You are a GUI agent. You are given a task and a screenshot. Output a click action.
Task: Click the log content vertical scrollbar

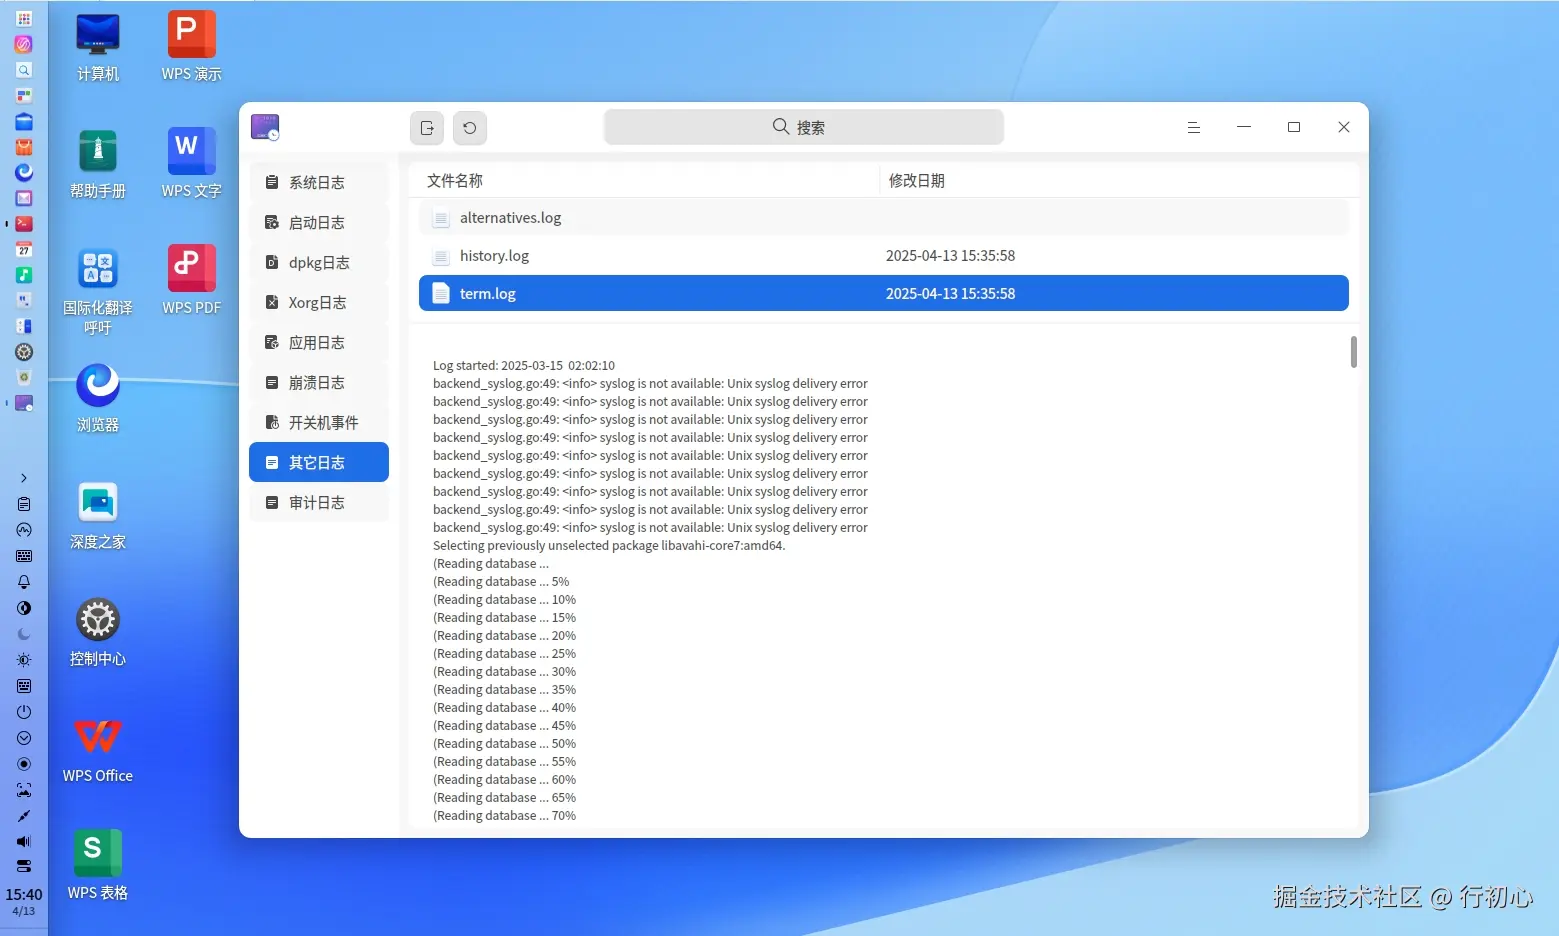(x=1354, y=352)
